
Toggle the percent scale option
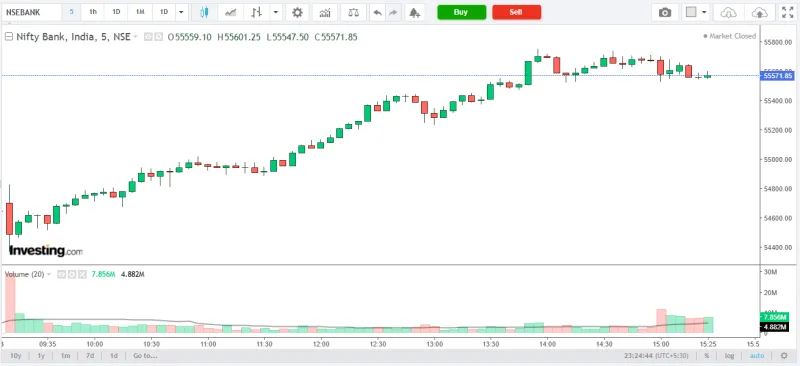click(707, 356)
